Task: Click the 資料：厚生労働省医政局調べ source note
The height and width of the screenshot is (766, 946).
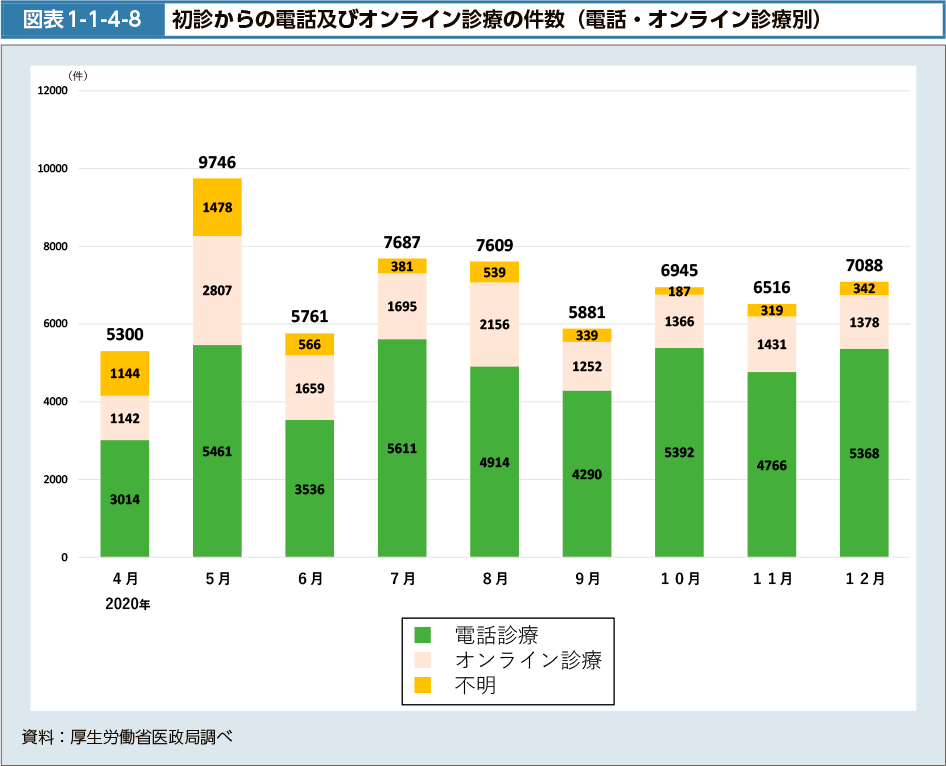Action: point(127,738)
